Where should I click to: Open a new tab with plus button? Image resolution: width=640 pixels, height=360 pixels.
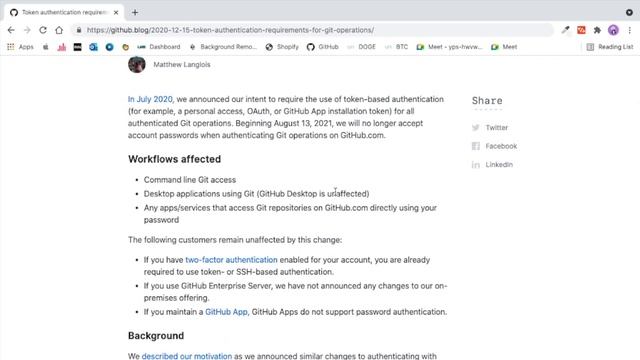(x=135, y=13)
